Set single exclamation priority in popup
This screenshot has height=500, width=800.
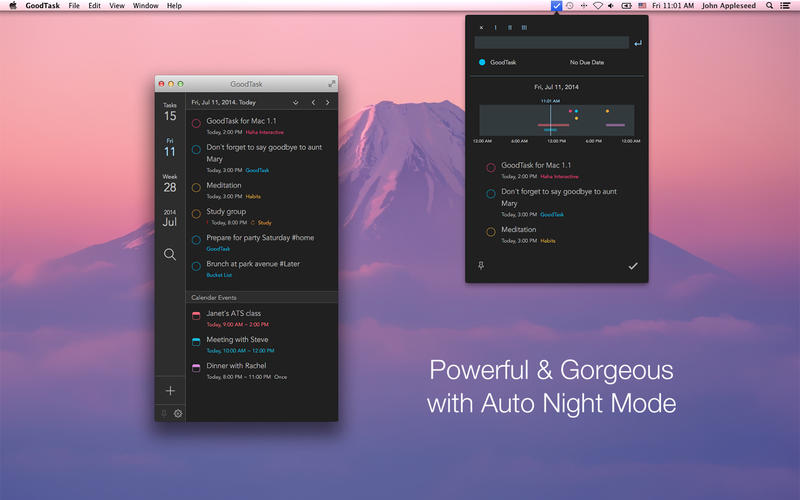point(495,28)
